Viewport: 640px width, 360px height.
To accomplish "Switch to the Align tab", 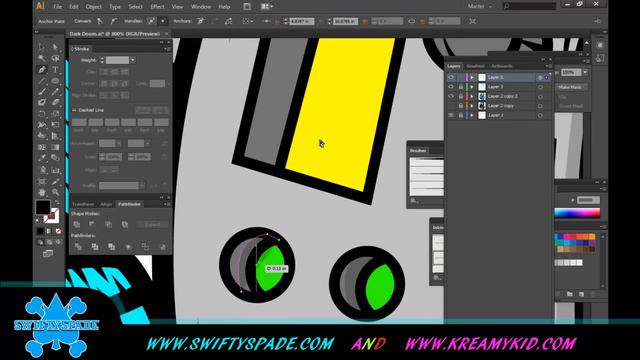I will 106,204.
